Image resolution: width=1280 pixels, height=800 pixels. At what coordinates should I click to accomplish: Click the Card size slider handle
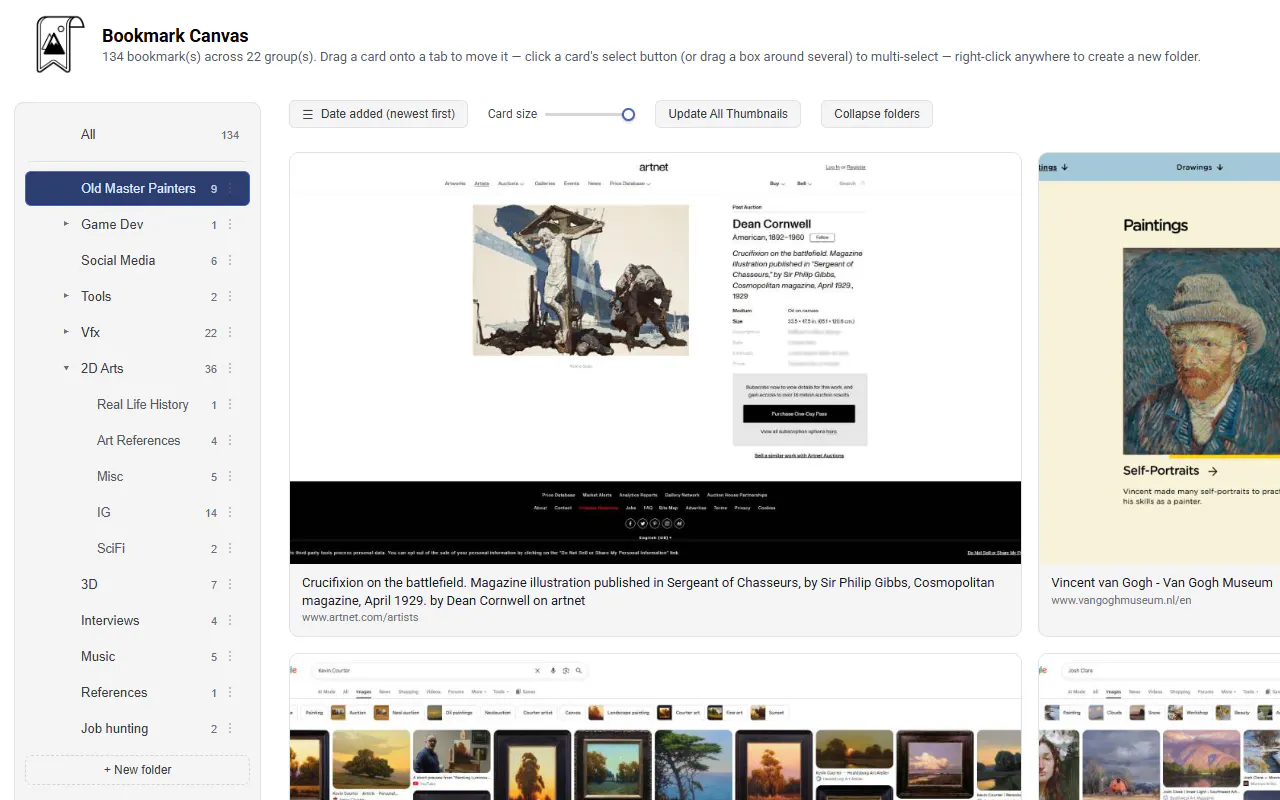[x=628, y=114]
